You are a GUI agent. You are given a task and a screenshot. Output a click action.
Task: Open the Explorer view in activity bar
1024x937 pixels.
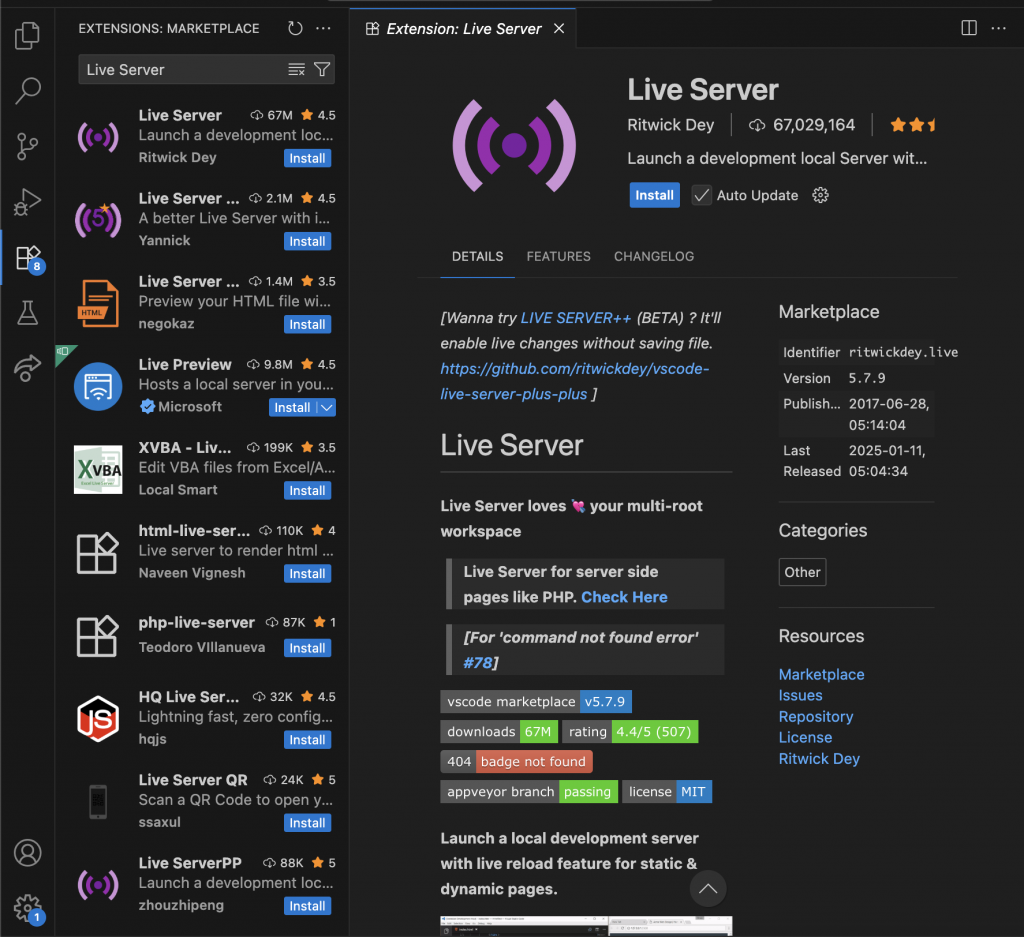click(x=27, y=35)
